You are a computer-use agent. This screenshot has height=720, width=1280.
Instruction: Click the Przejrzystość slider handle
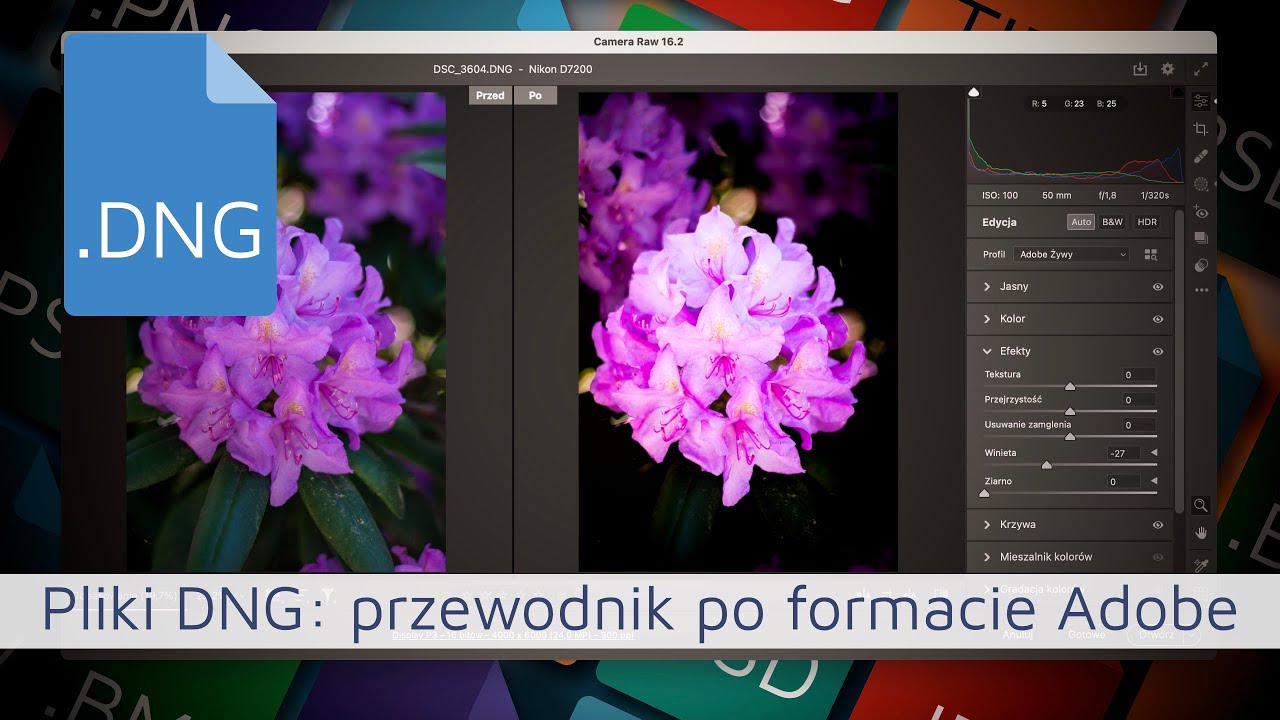(x=1070, y=411)
